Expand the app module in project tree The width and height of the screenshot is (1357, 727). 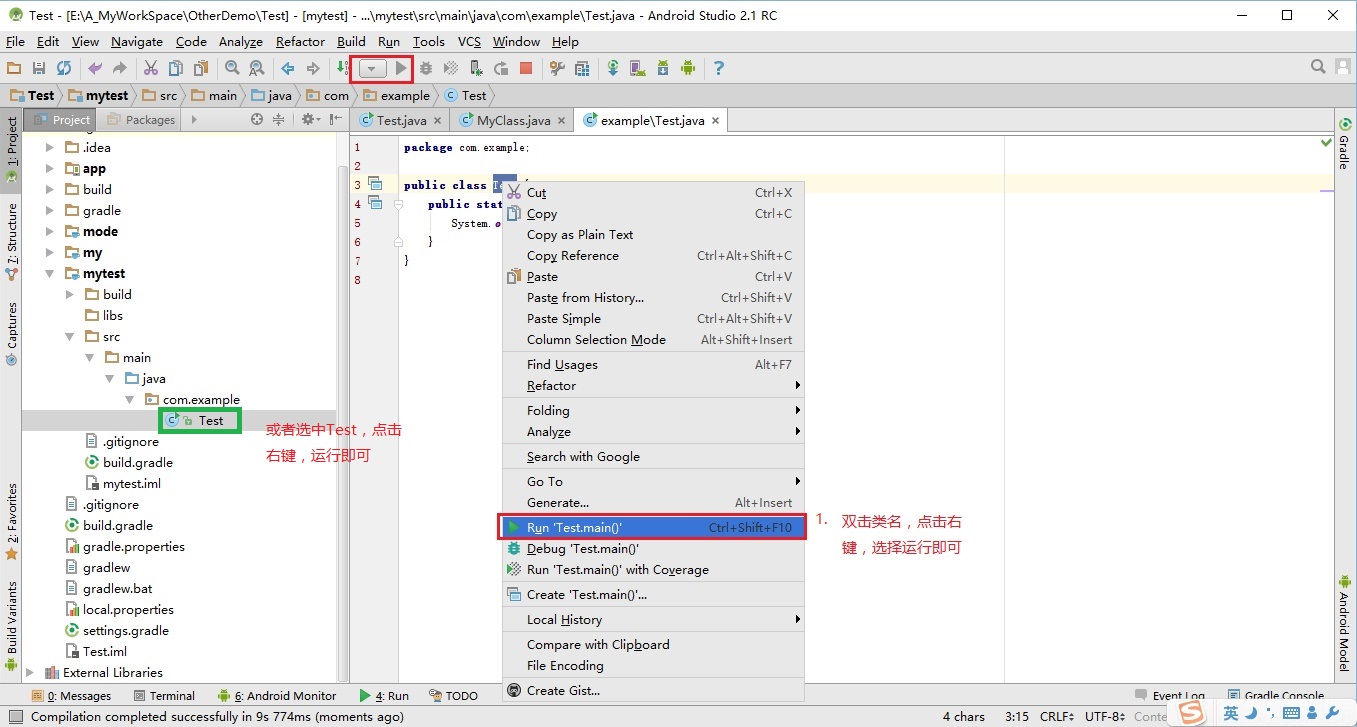click(x=50, y=169)
